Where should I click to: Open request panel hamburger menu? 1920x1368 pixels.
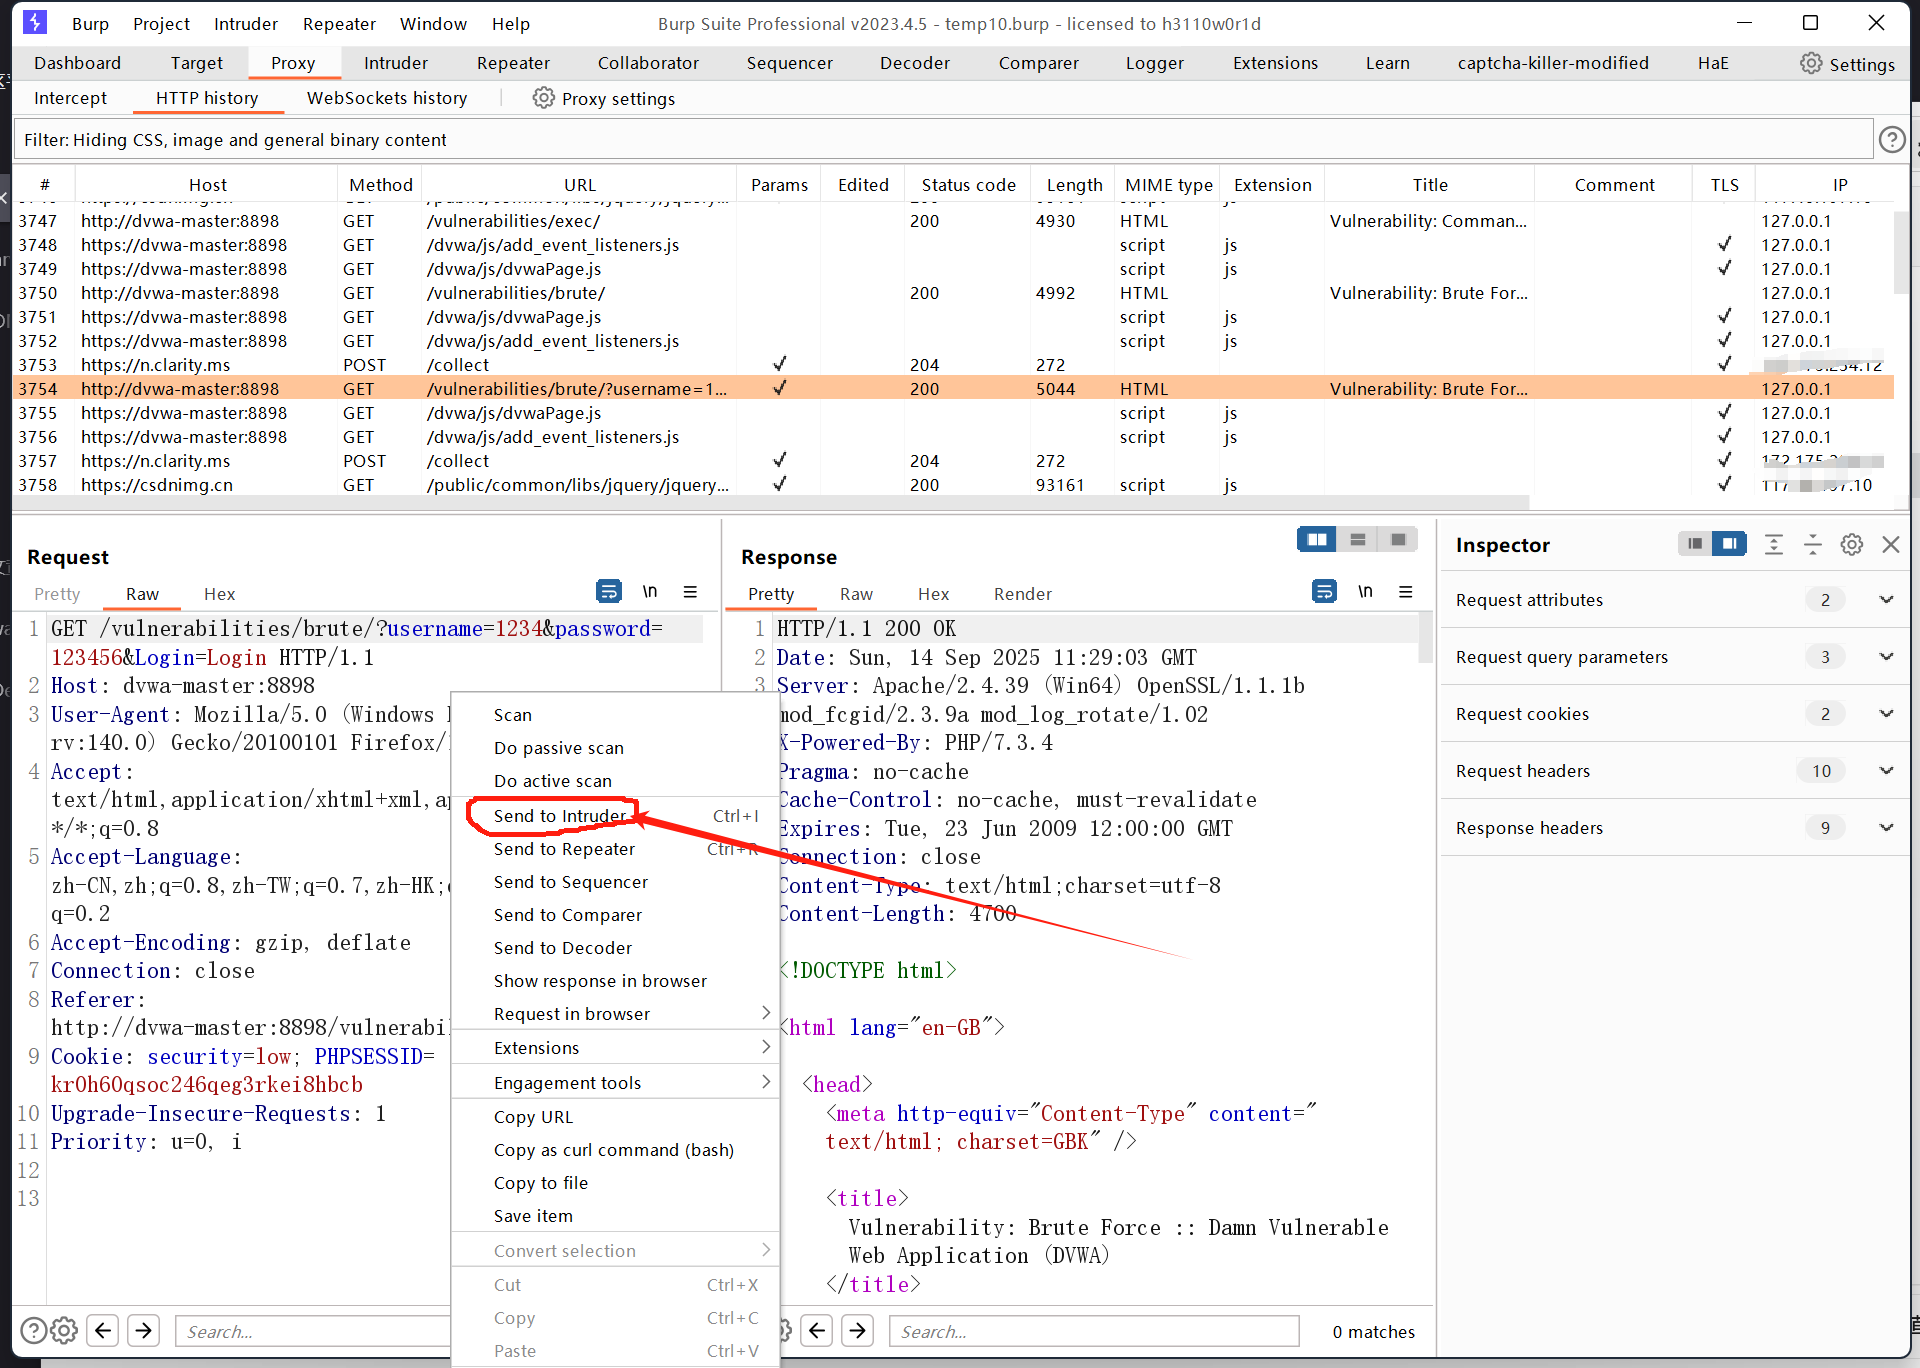point(690,592)
